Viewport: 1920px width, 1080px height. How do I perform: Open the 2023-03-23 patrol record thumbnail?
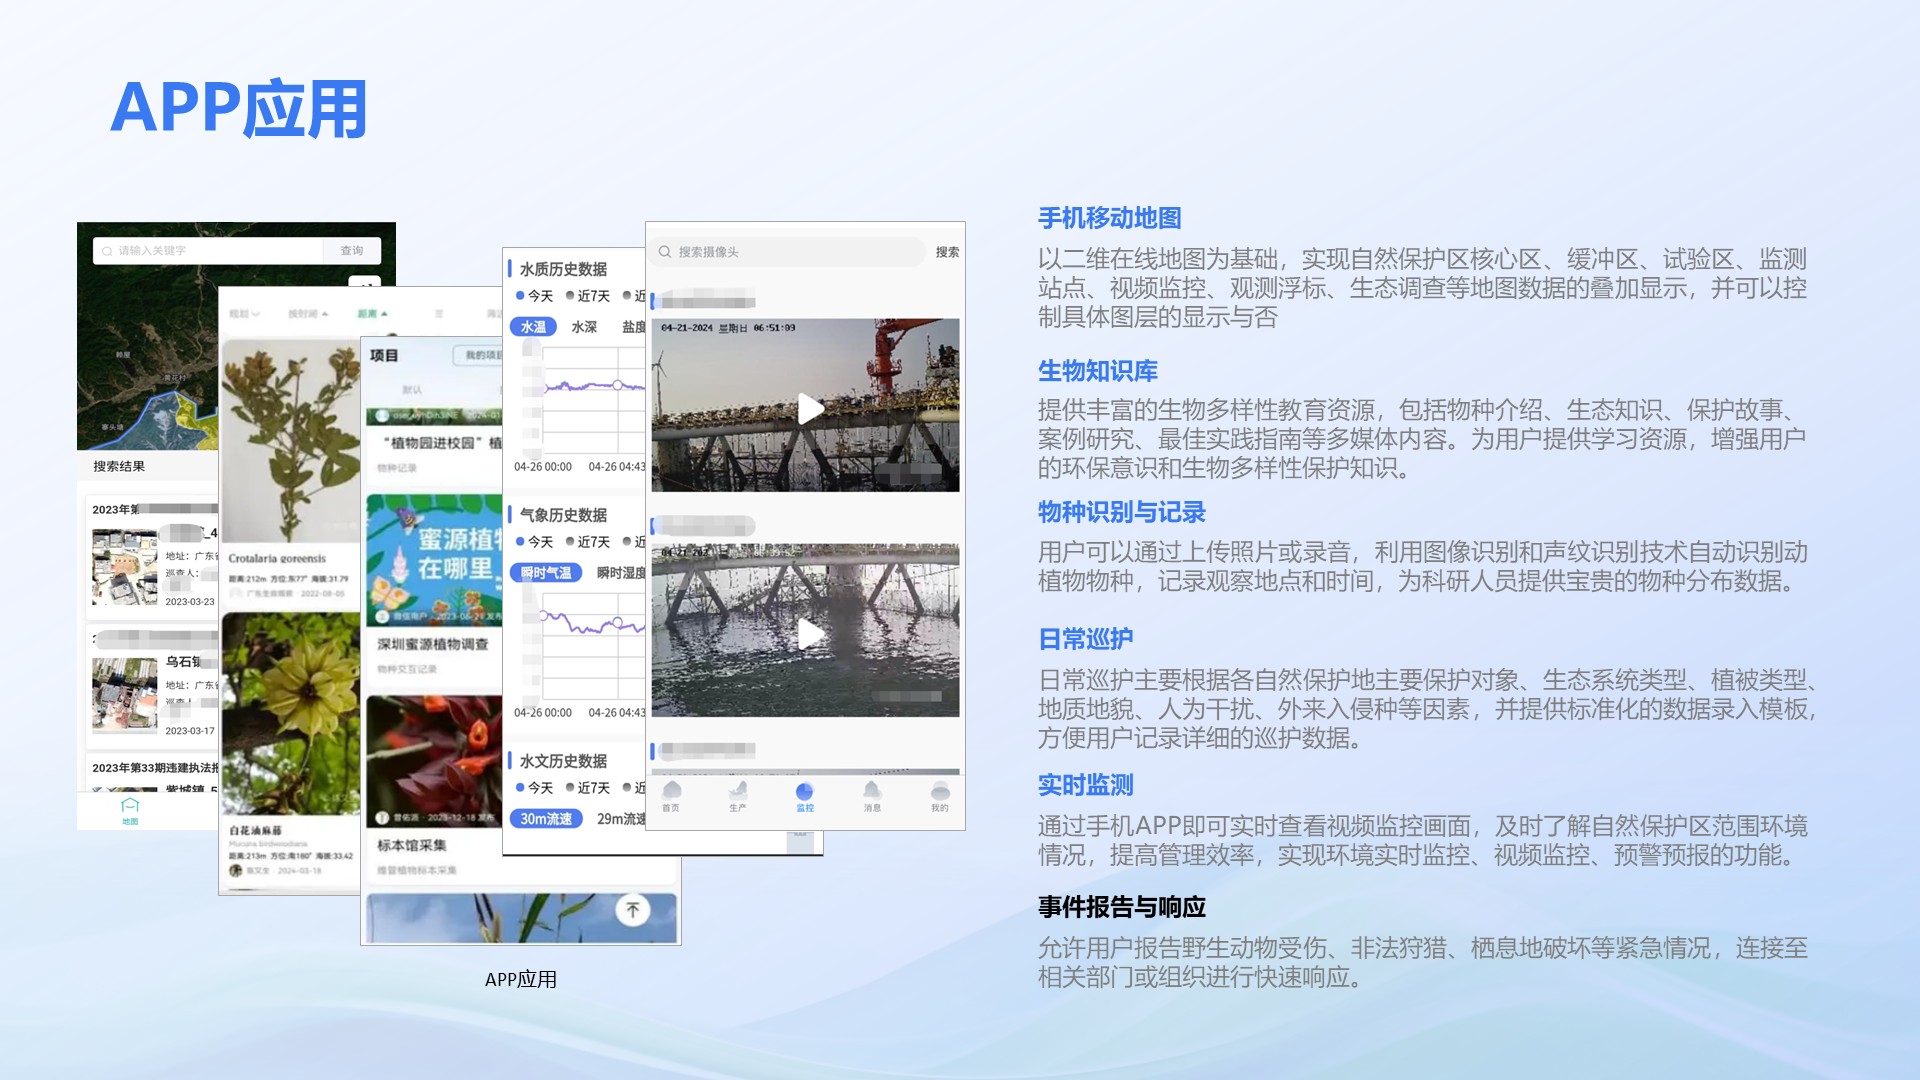coord(125,567)
